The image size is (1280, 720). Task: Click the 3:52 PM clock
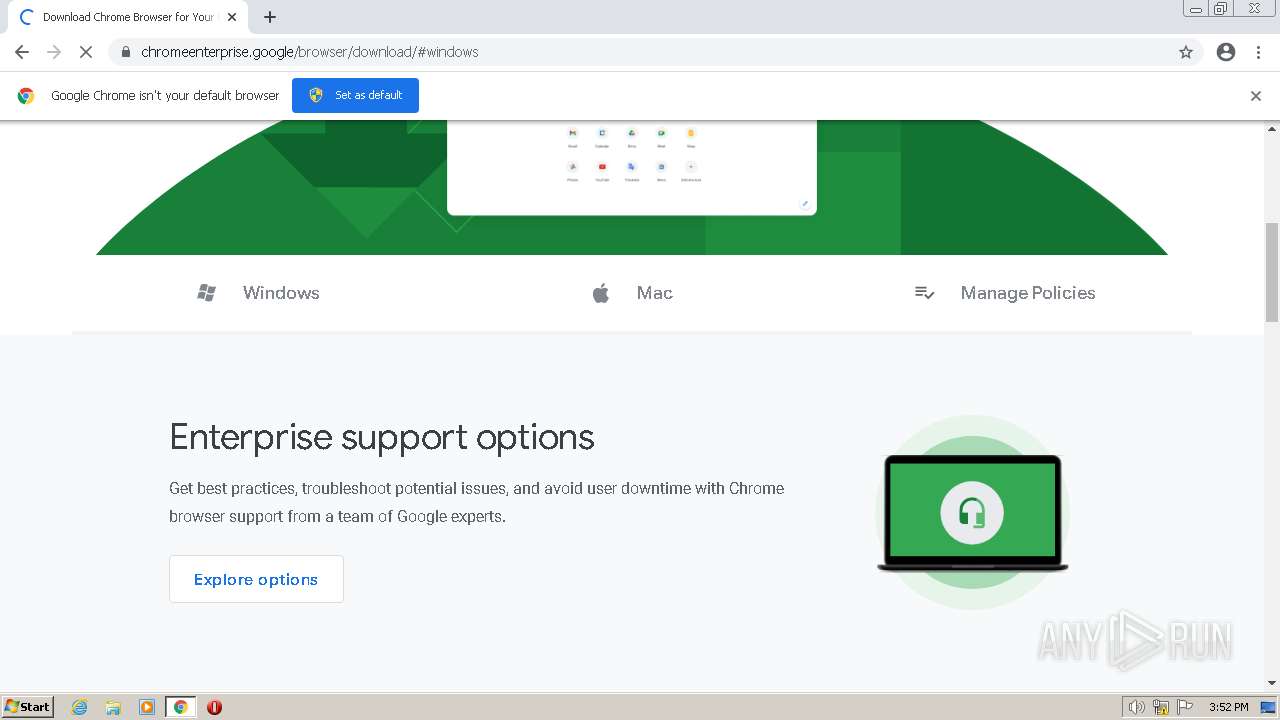(1228, 707)
